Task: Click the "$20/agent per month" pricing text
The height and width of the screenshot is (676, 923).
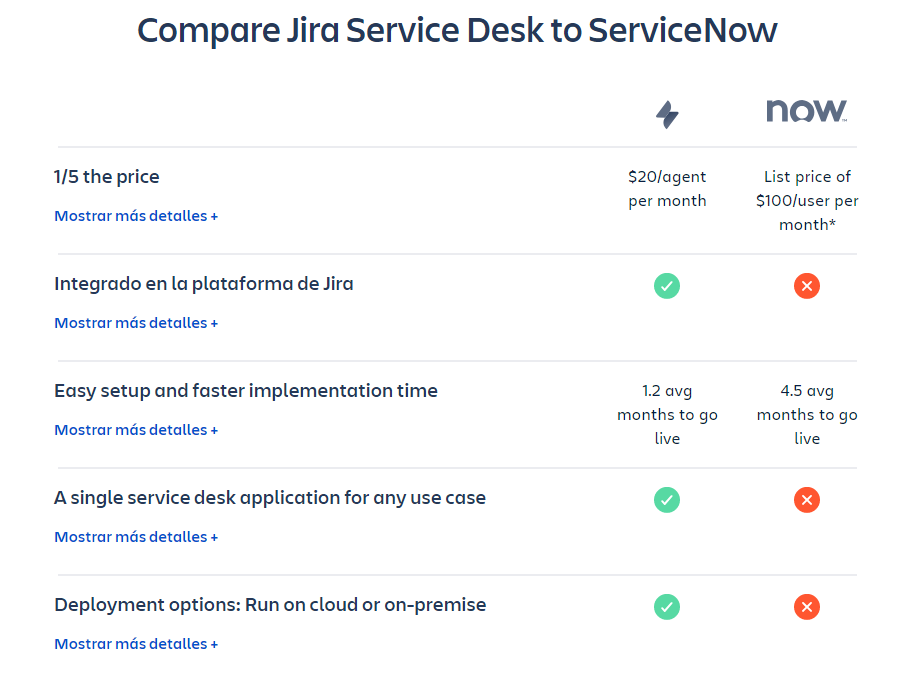Action: pos(666,188)
